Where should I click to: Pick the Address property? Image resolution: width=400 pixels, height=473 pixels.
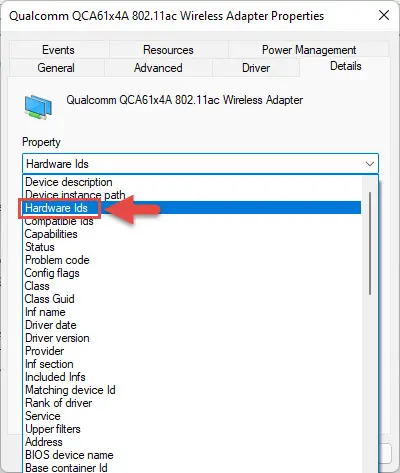click(x=193, y=442)
